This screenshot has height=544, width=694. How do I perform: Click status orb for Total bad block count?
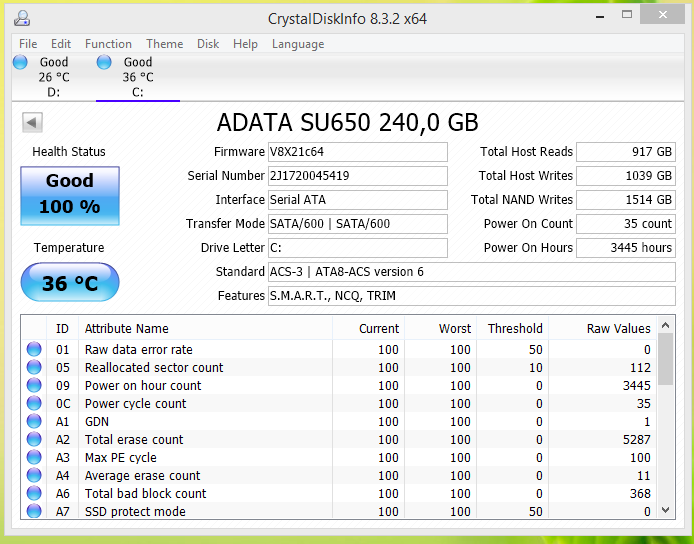pyautogui.click(x=34, y=493)
